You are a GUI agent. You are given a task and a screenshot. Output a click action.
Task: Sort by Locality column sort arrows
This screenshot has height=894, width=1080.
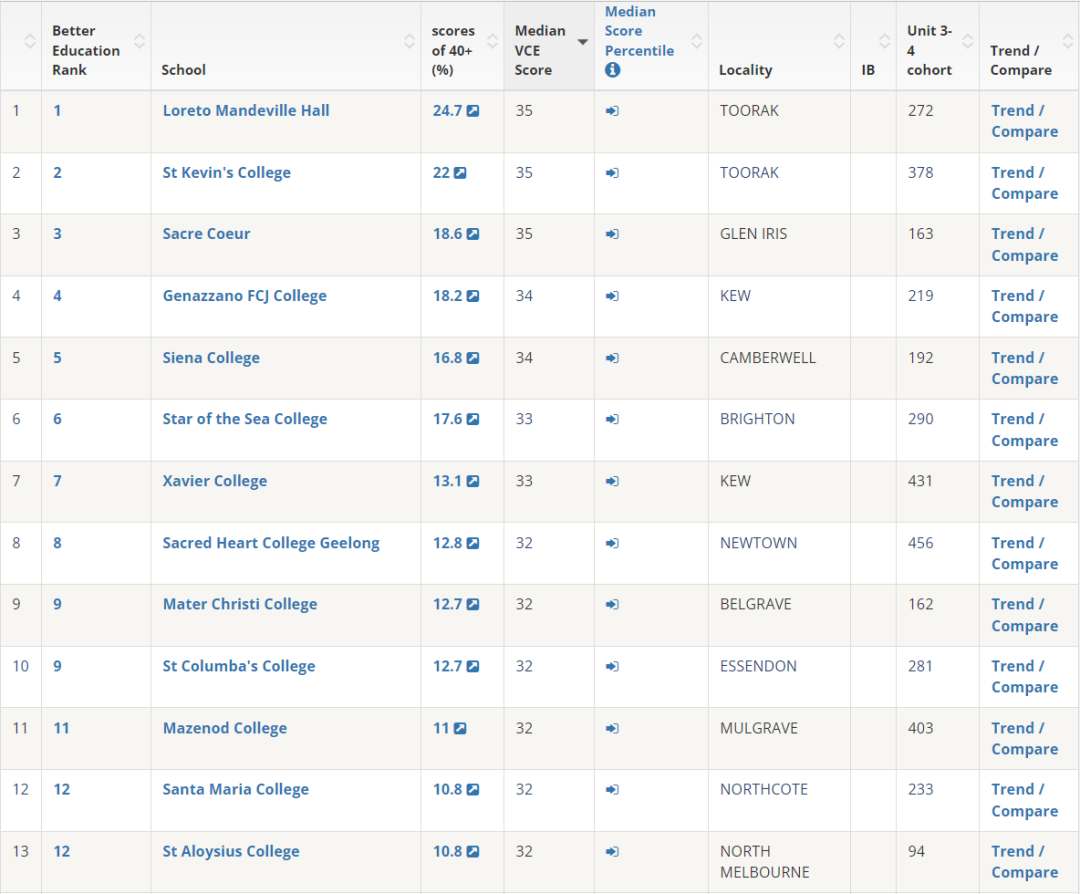click(x=839, y=41)
